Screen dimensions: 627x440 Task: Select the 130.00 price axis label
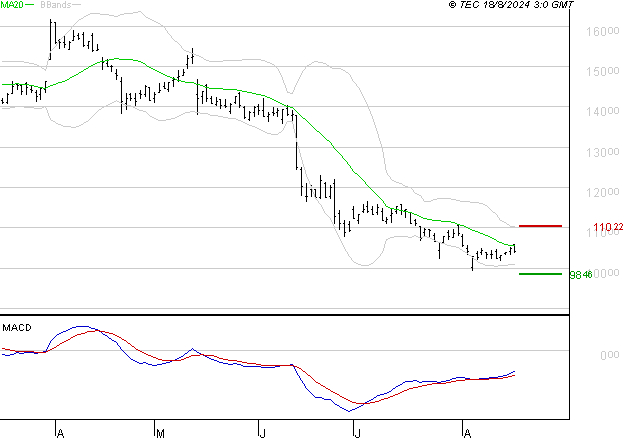point(603,152)
